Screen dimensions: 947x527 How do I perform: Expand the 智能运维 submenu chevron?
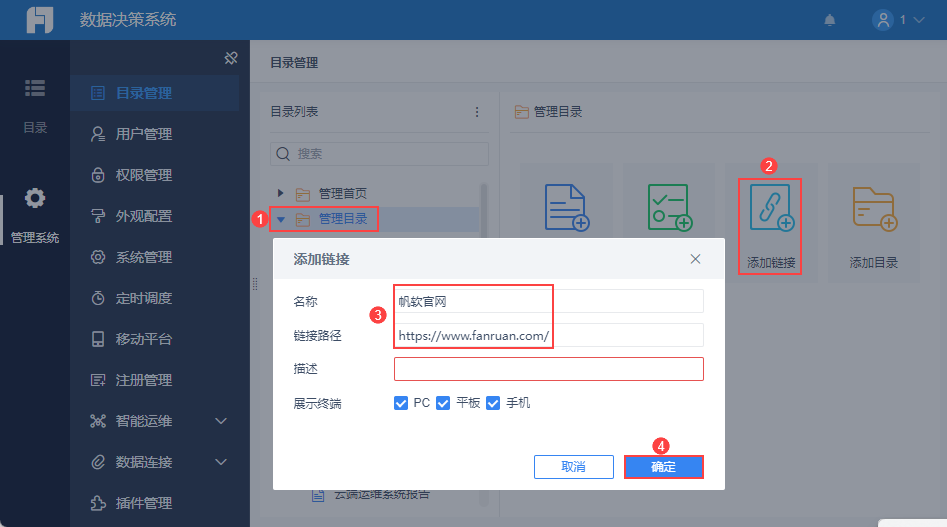pyautogui.click(x=221, y=421)
